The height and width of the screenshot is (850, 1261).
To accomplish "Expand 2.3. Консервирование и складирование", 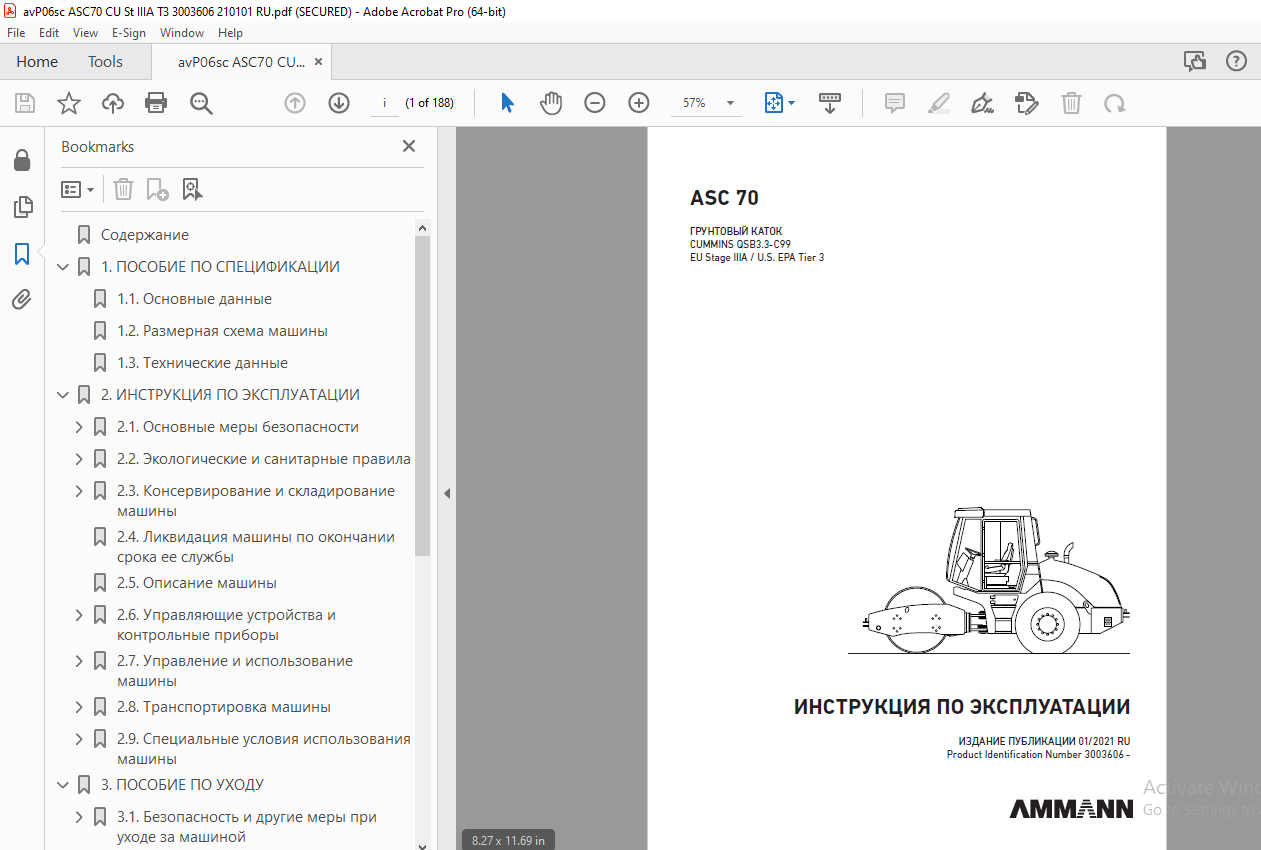I will pyautogui.click(x=79, y=491).
